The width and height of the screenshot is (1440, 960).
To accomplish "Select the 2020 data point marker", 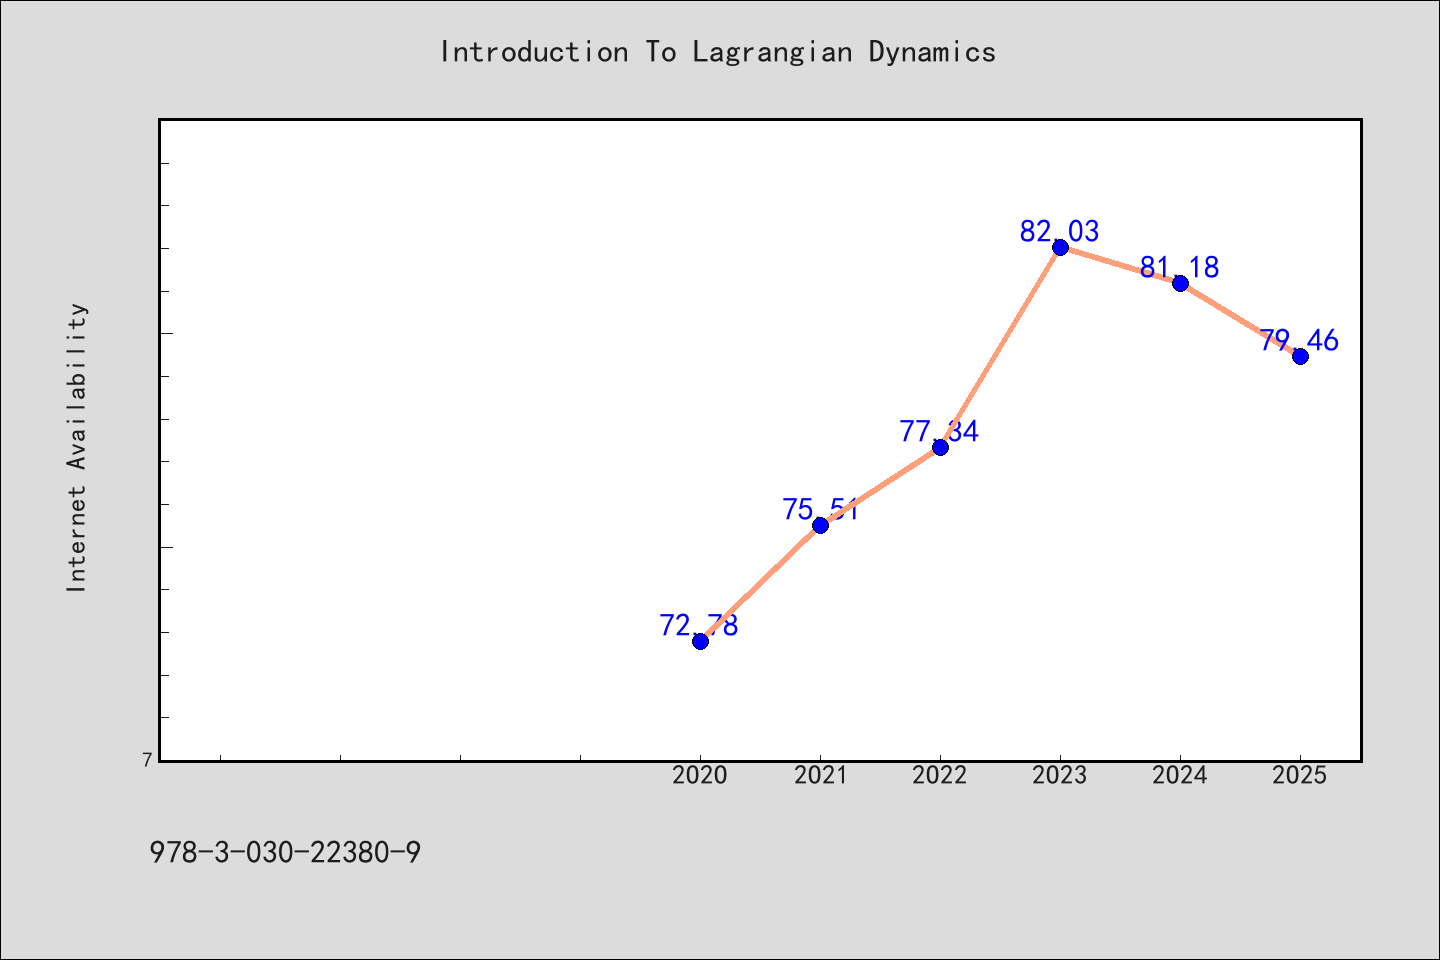I will [x=700, y=641].
